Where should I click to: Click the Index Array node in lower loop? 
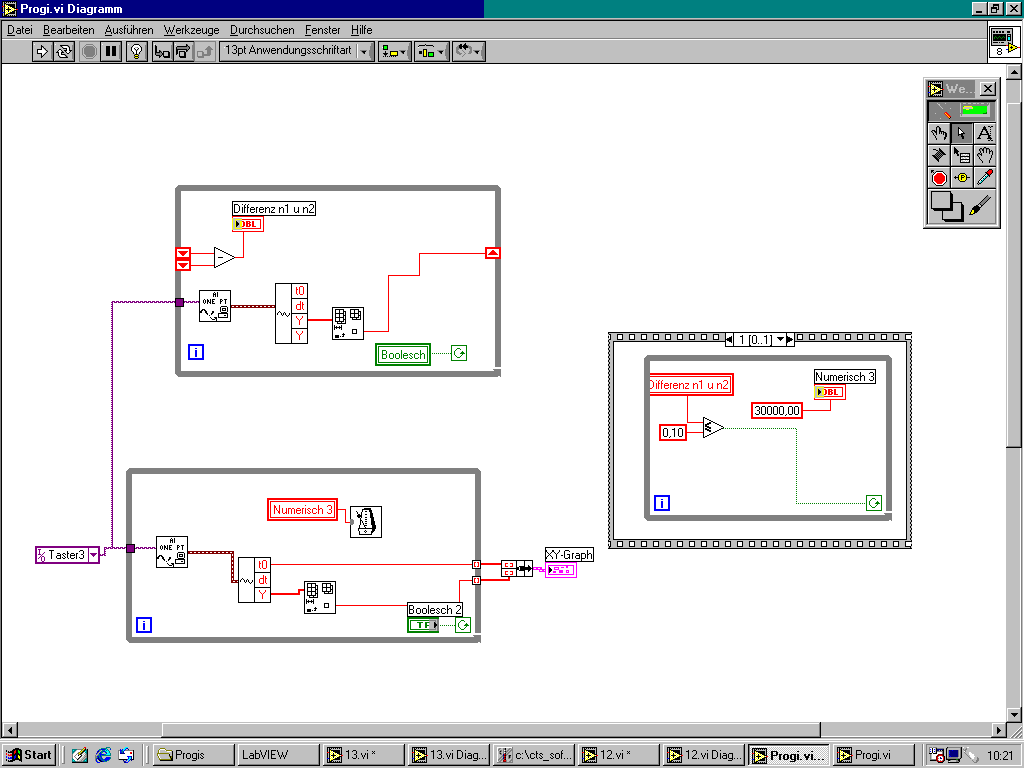pyautogui.click(x=320, y=598)
